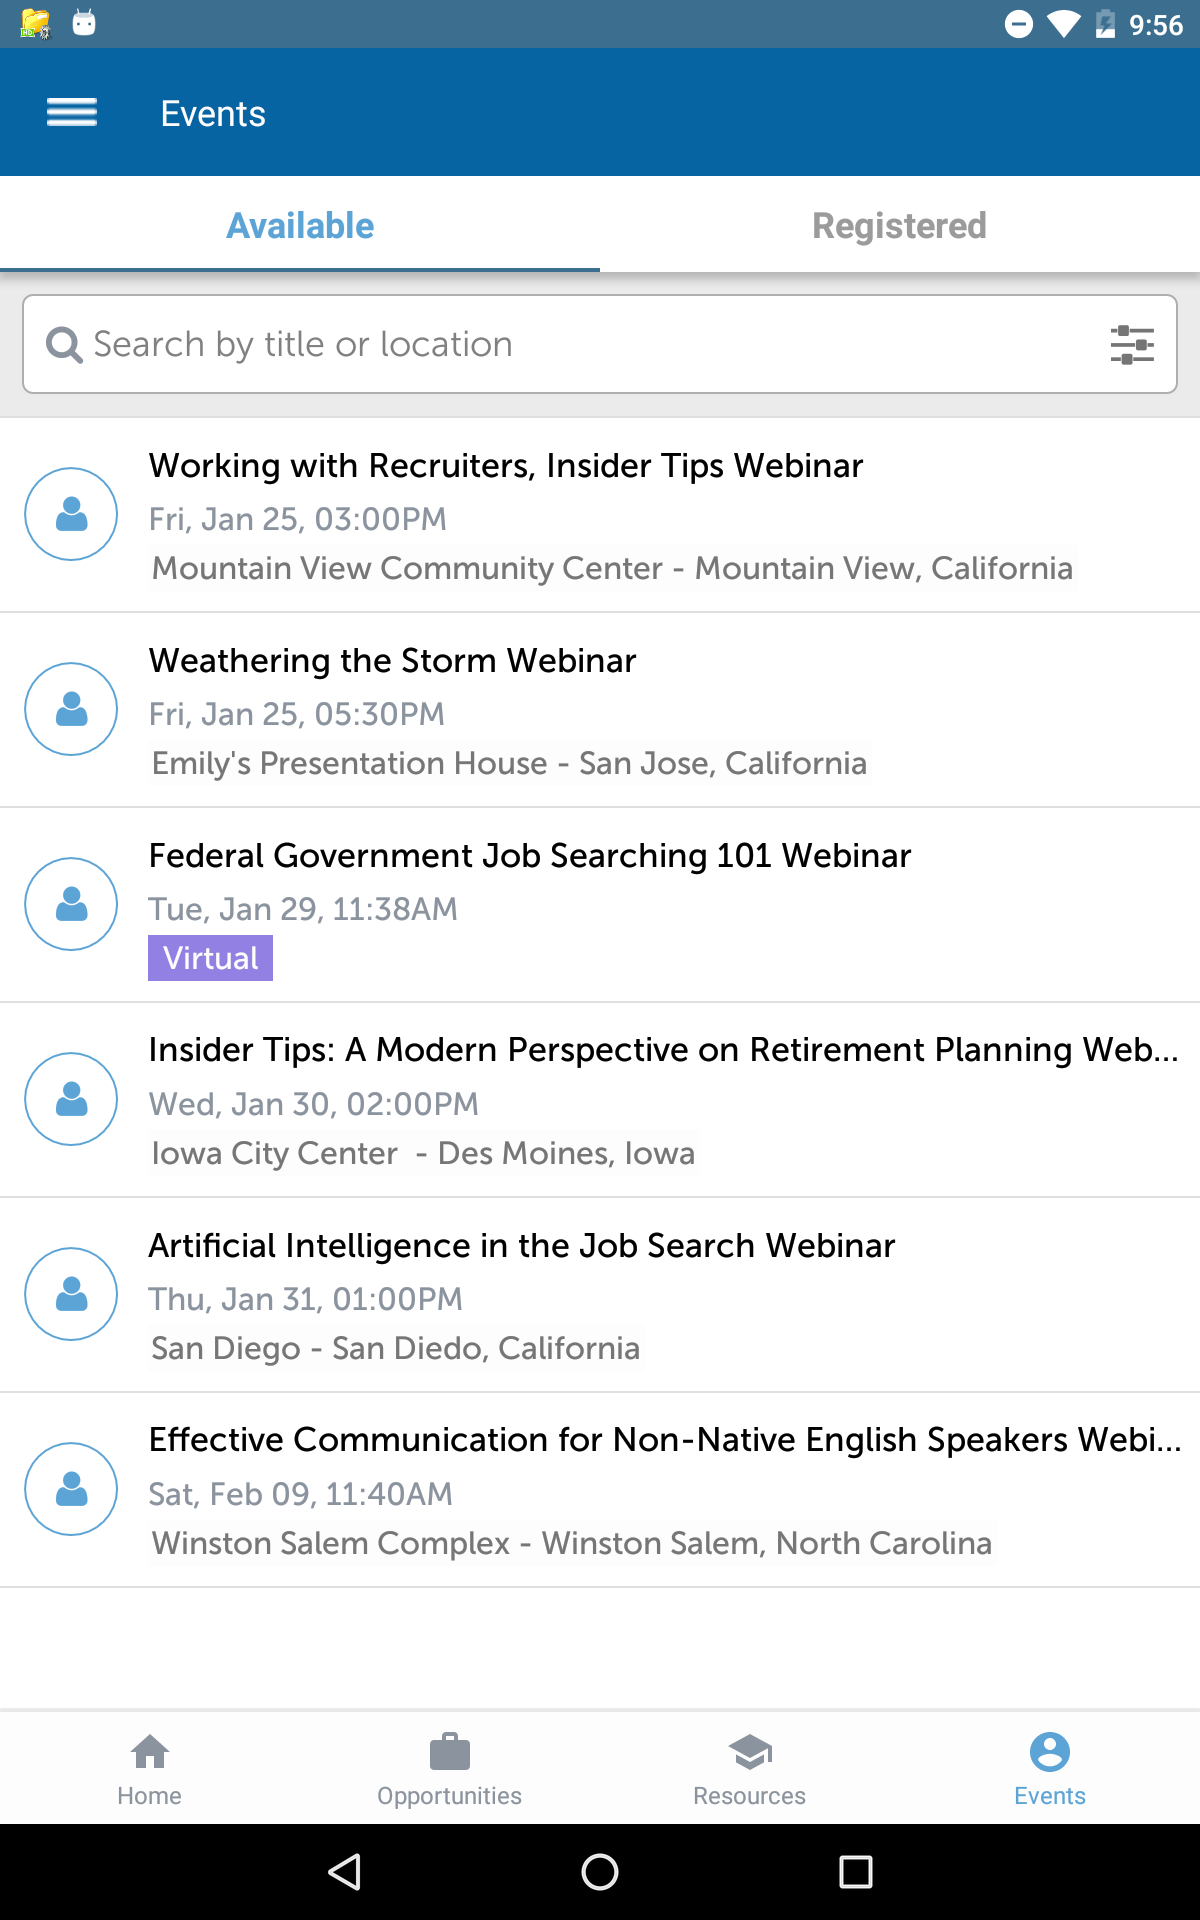Tap the purple Virtual badge

coord(210,958)
